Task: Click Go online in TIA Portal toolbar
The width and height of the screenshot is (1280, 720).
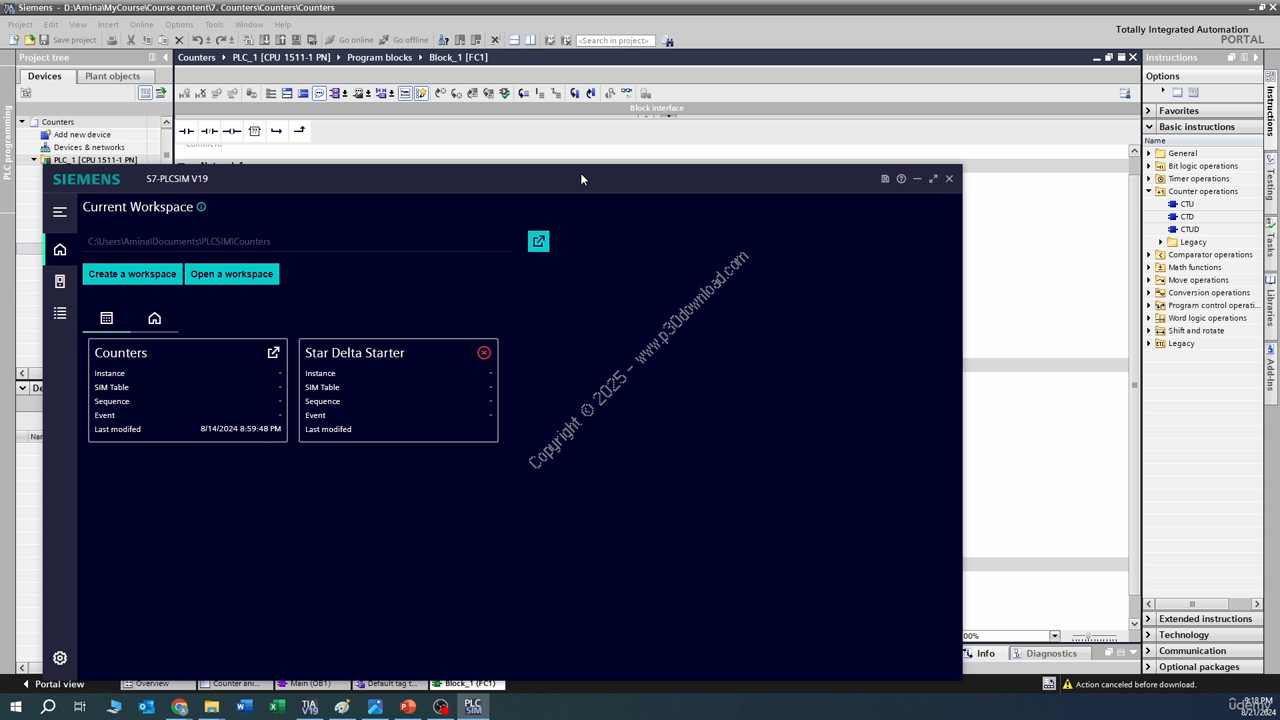Action: (348, 40)
